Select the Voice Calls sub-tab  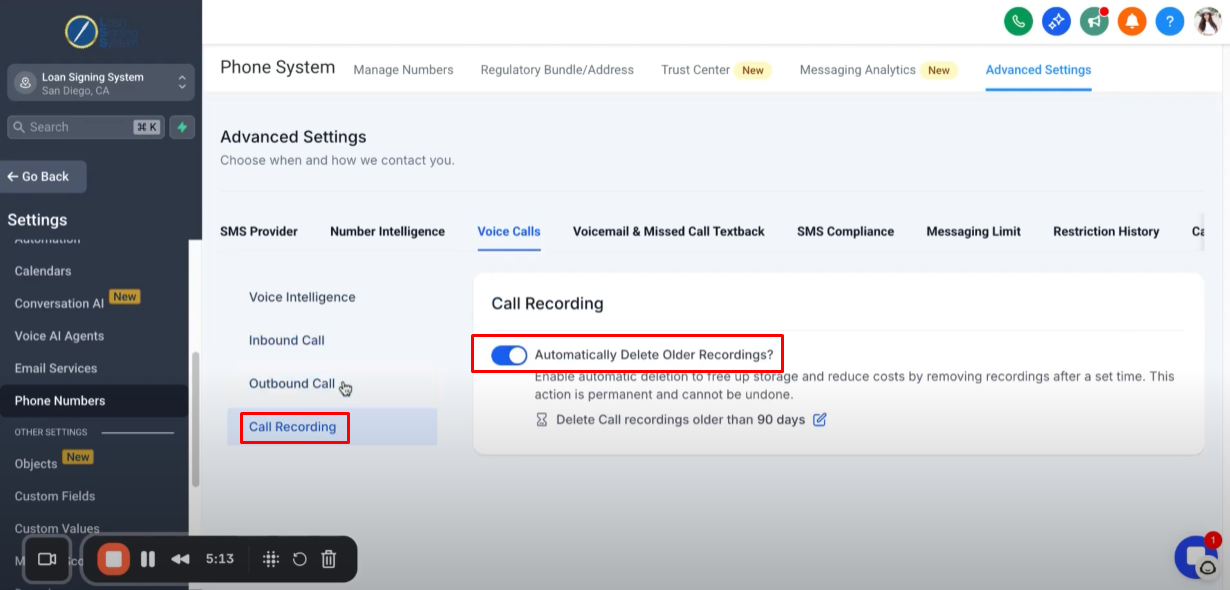[x=509, y=231]
